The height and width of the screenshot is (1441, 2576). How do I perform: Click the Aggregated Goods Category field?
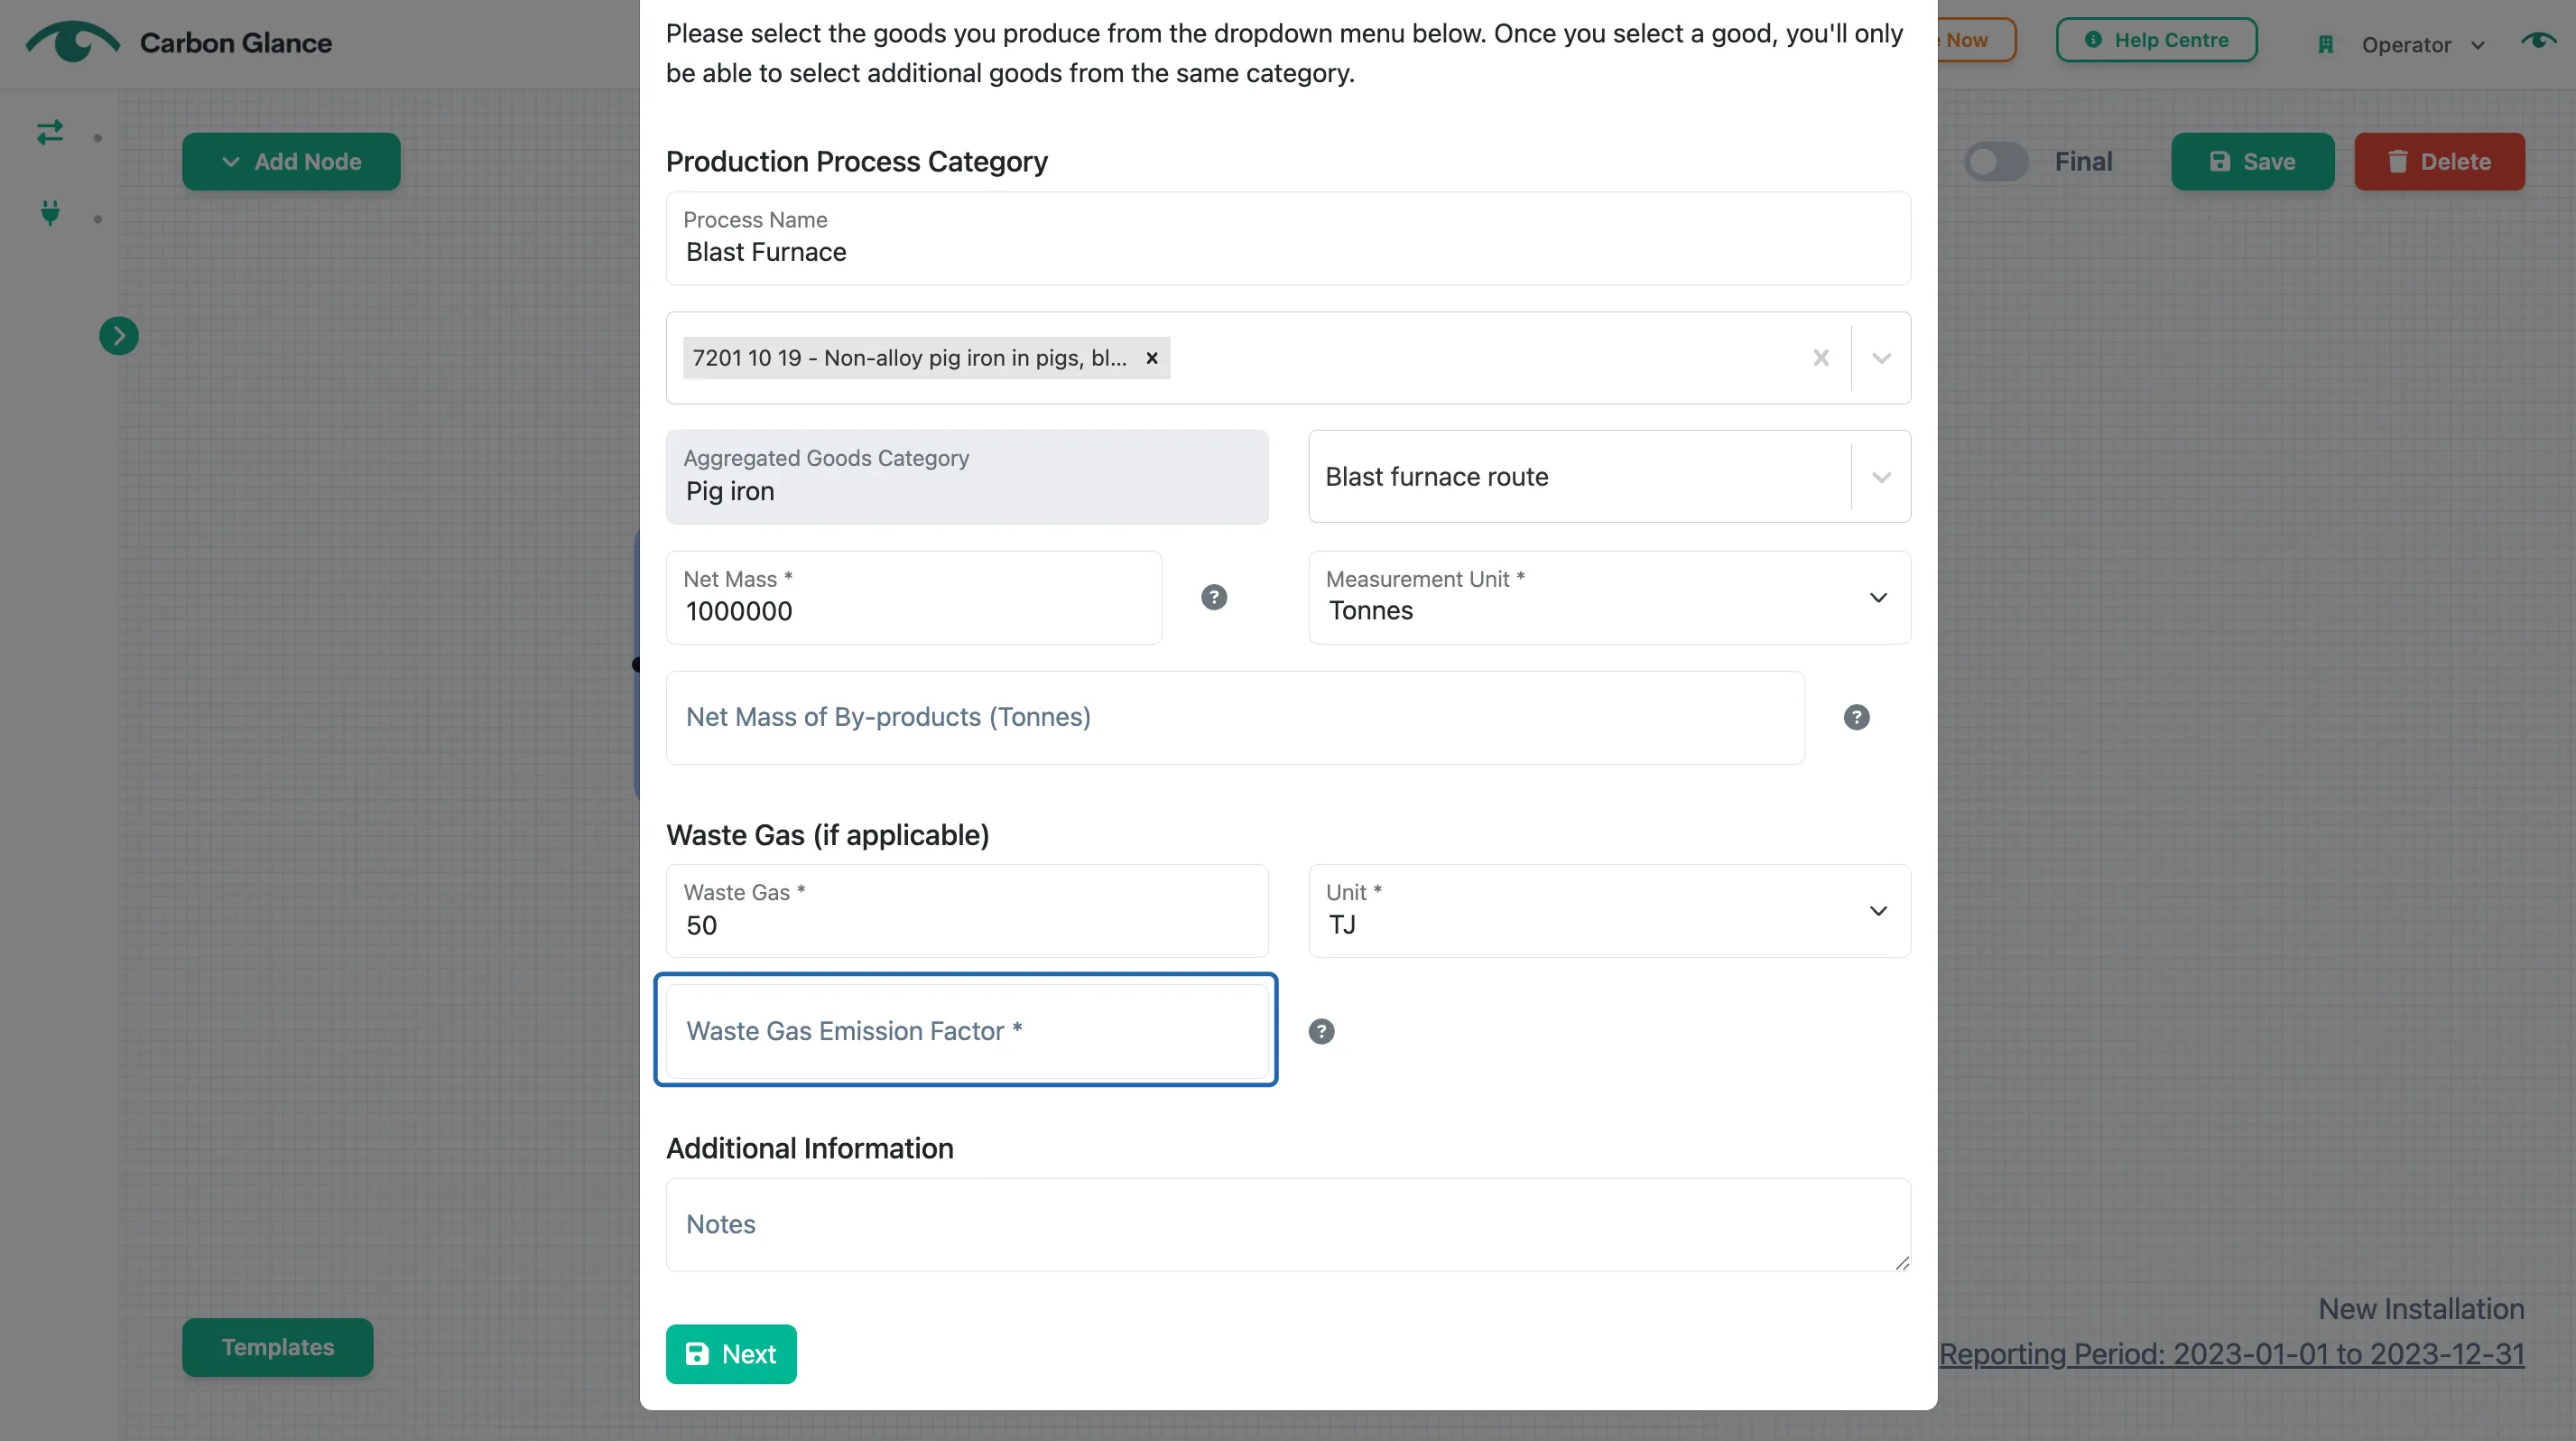967,477
